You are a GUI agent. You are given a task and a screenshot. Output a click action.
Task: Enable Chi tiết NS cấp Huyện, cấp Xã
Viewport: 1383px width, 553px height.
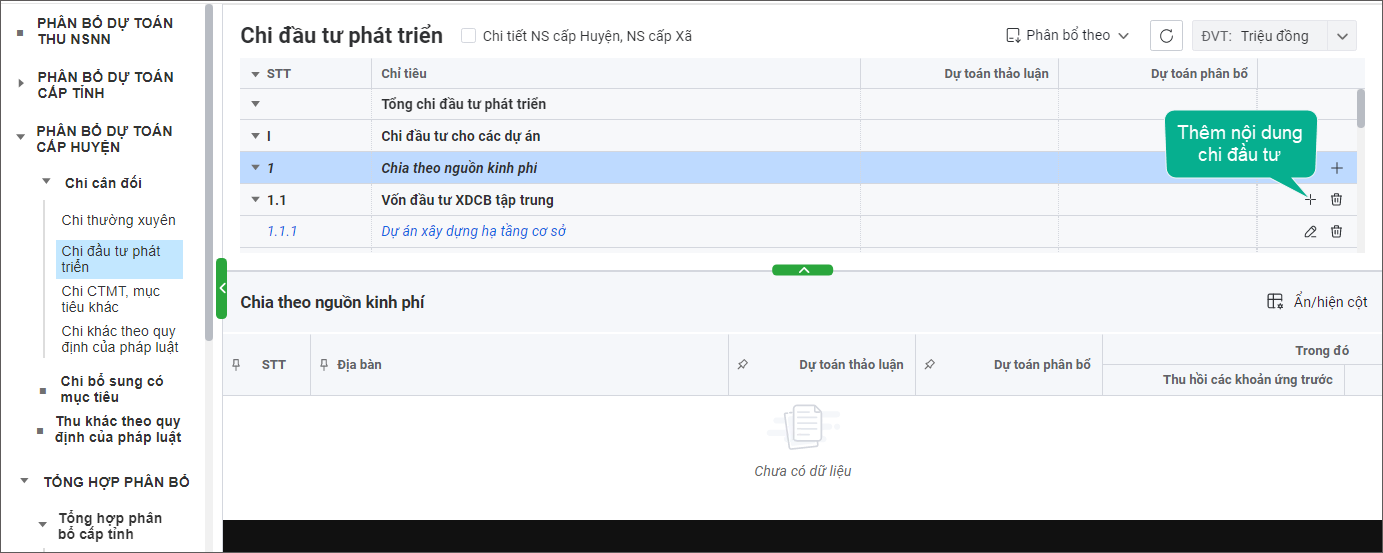click(x=469, y=36)
